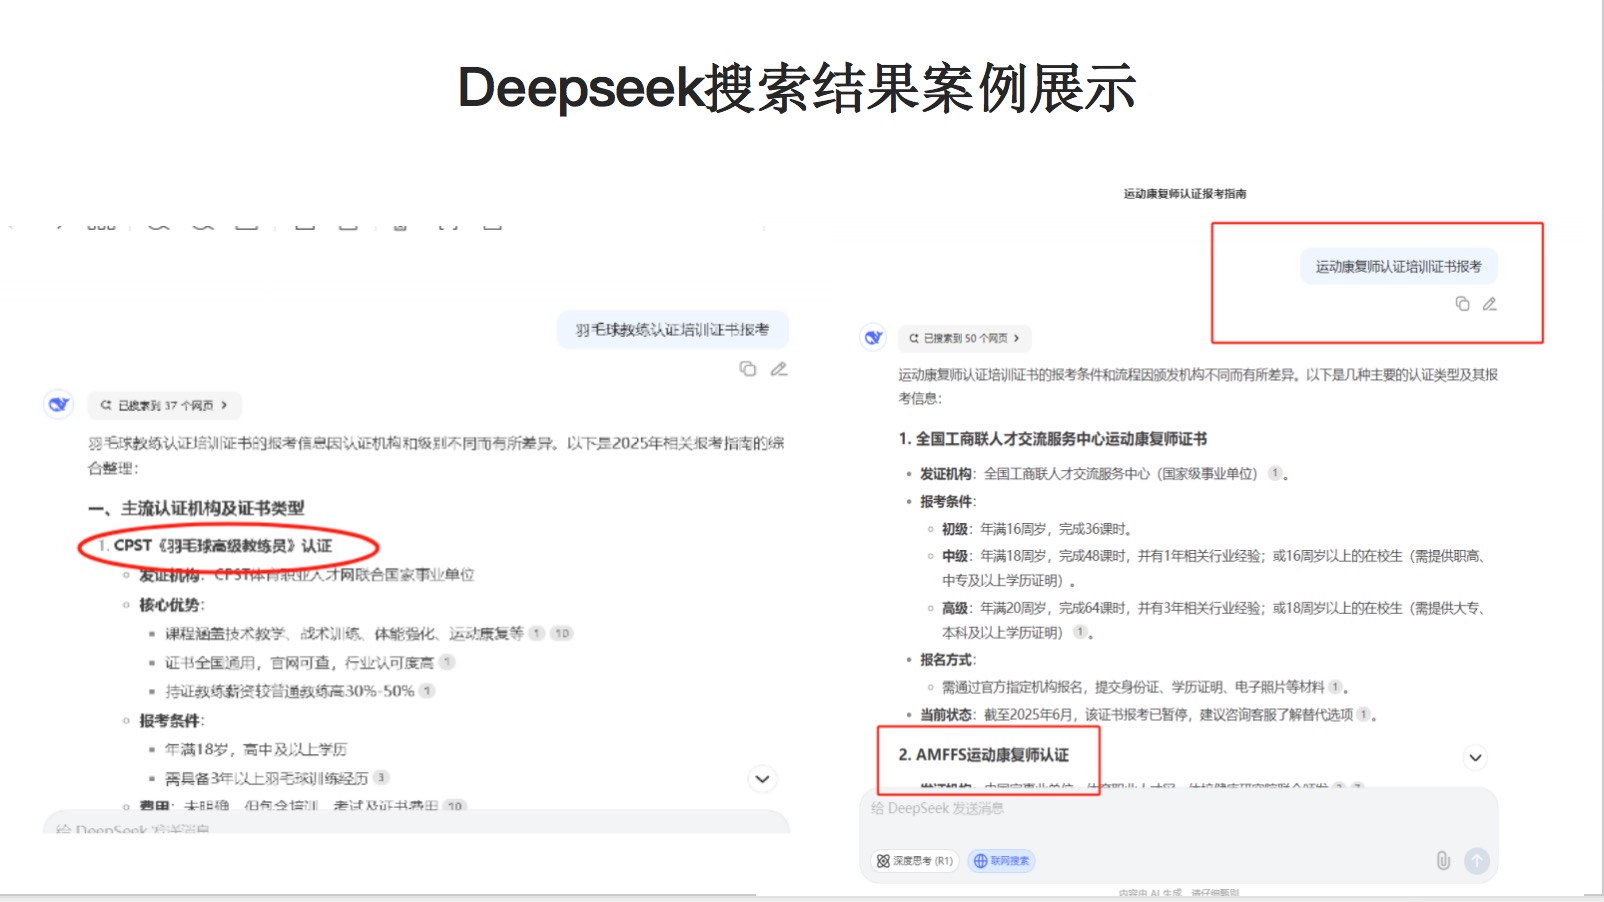1604x902 pixels.
Task: Click the 运动康复师认证报考指南 chat title
Action: pos(1184,194)
